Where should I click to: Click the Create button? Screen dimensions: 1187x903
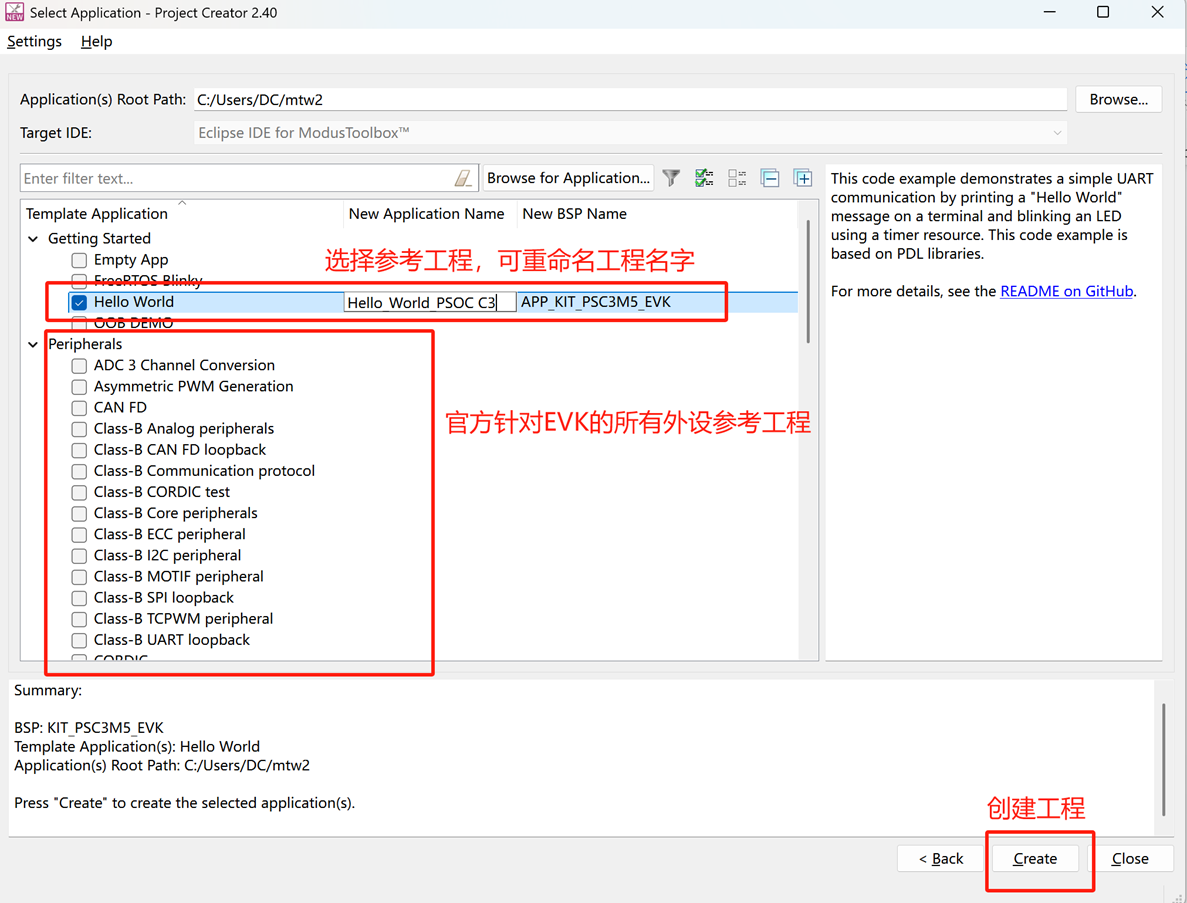coord(1035,858)
